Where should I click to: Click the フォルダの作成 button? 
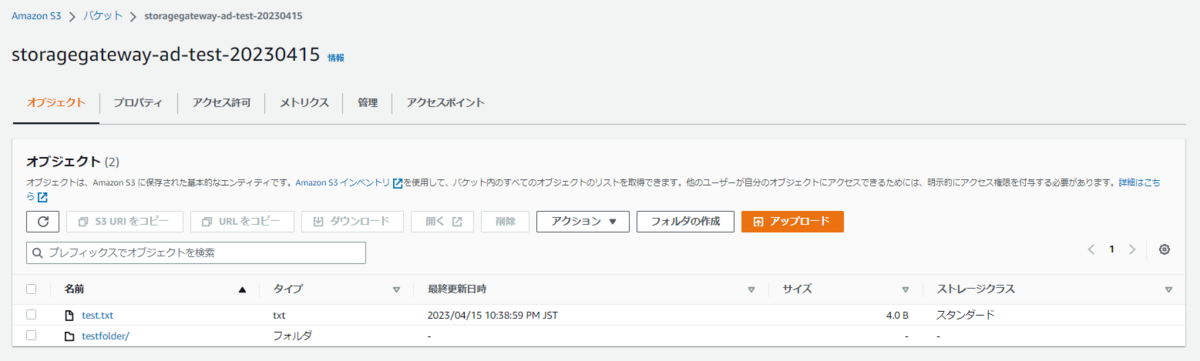point(685,221)
